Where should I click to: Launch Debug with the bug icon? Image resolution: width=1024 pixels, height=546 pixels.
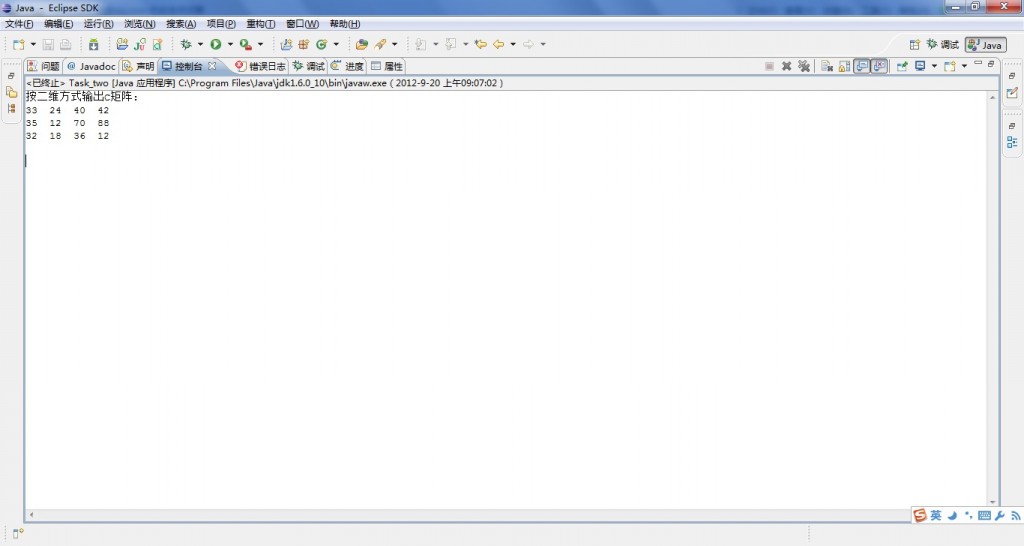point(186,44)
